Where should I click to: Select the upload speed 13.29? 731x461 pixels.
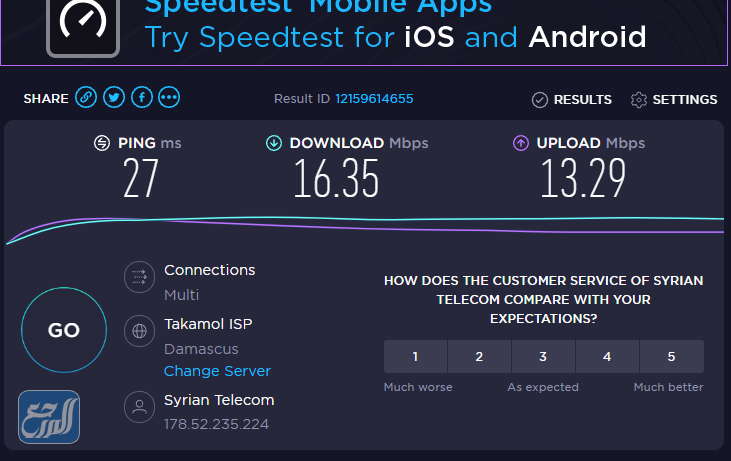point(583,178)
